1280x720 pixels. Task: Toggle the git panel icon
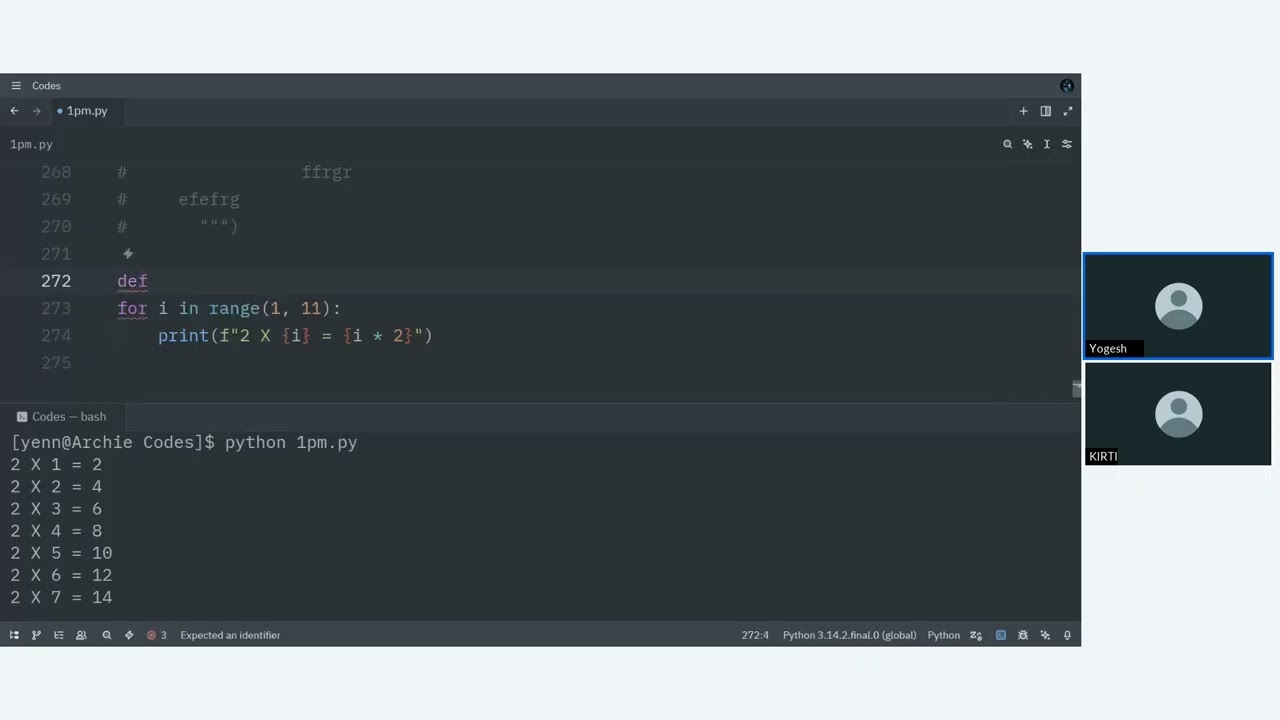click(x=36, y=635)
